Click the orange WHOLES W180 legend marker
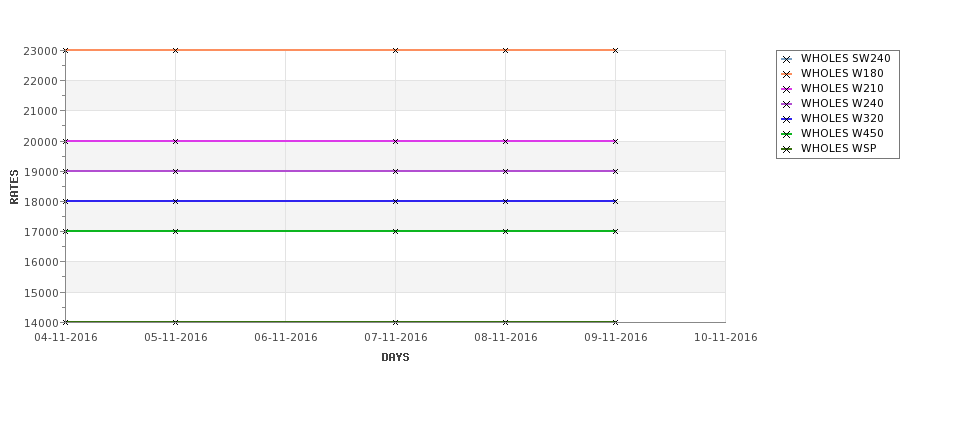Image resolution: width=975 pixels, height=429 pixels. 787,75
